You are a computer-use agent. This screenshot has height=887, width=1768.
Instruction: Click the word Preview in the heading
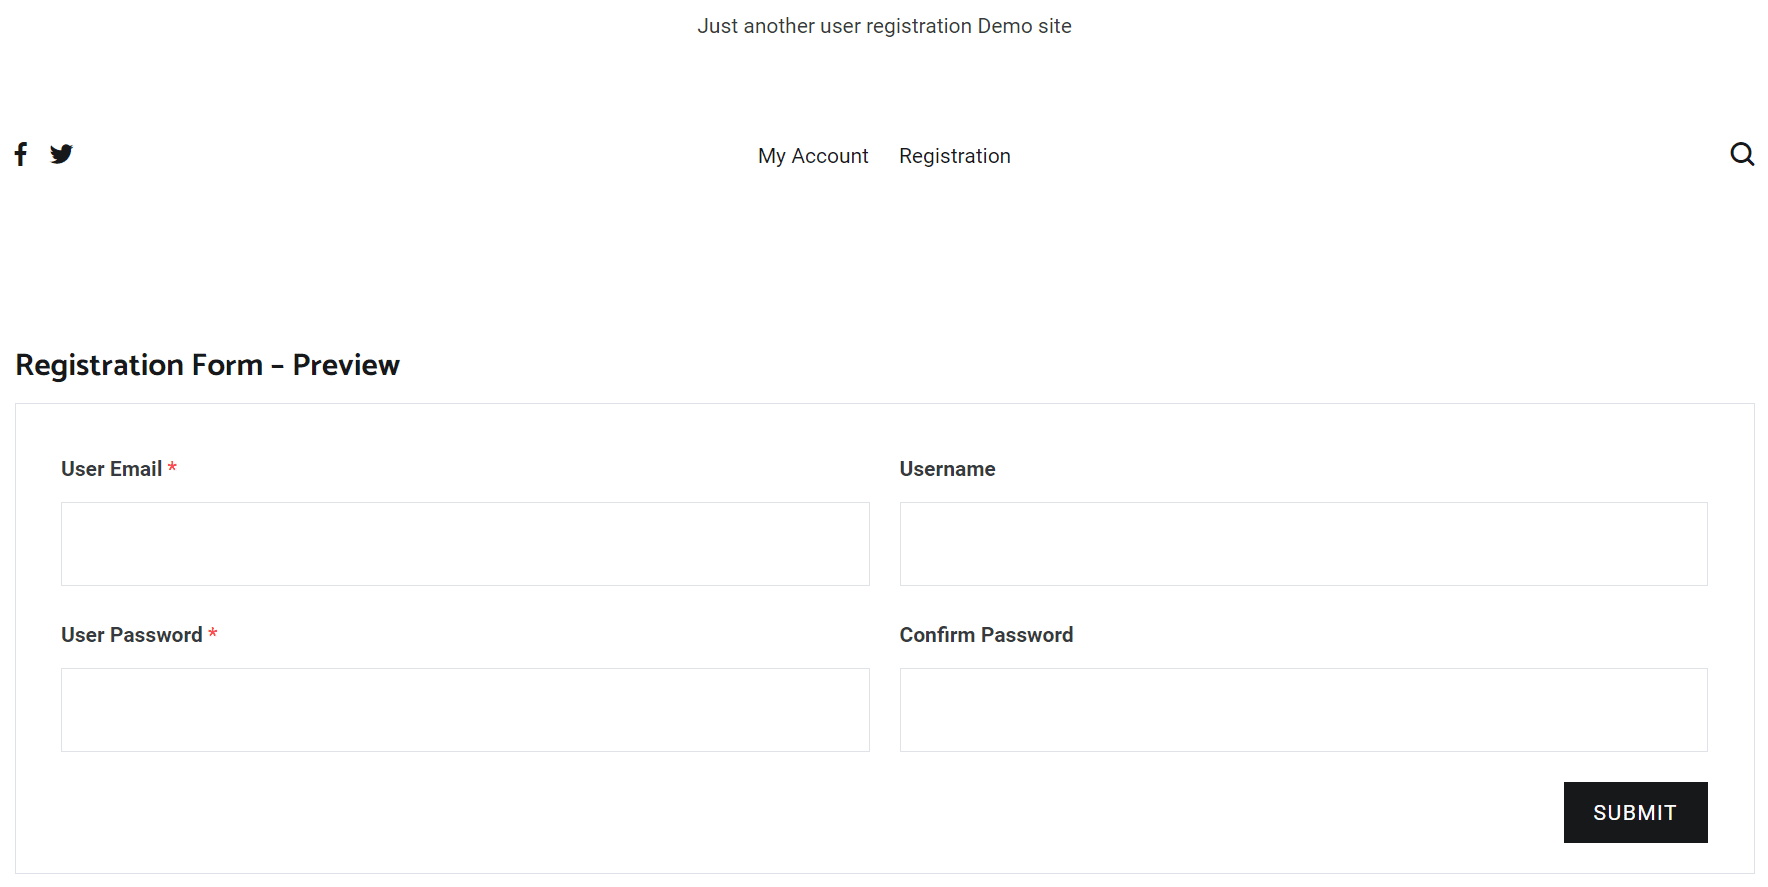[346, 365]
